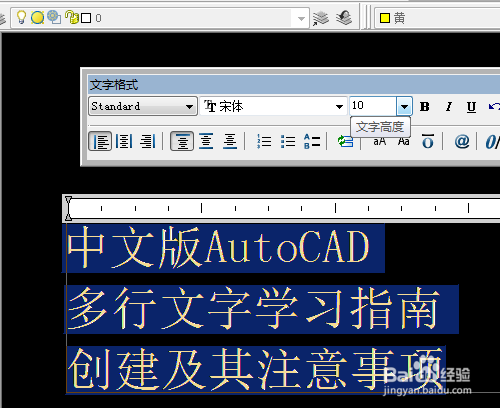Open the 宋体 font dropdown
The width and height of the screenshot is (500, 408).
coord(273,106)
